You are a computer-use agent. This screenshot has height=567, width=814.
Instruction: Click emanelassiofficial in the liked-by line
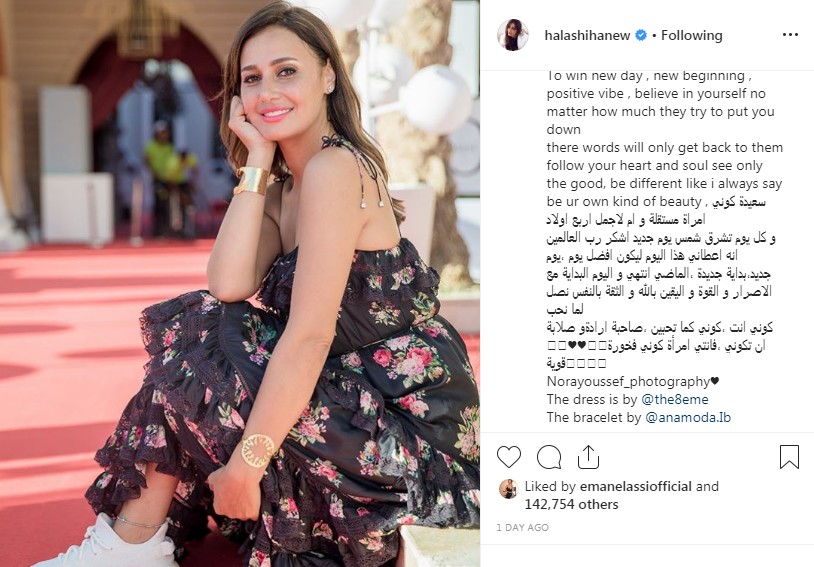coord(635,487)
